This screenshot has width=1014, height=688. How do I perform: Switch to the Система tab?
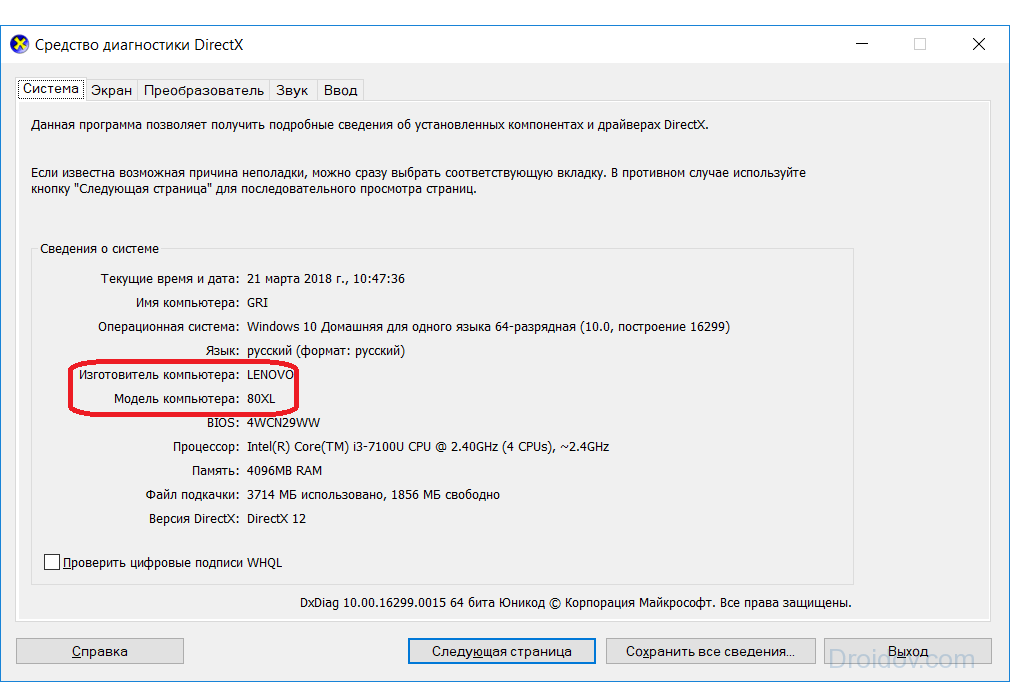[51, 89]
